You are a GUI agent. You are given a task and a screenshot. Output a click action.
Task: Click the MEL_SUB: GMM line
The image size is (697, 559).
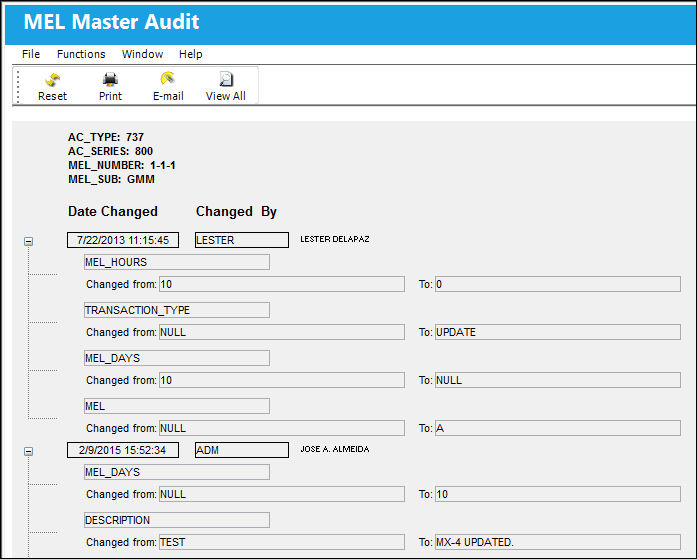pos(111,180)
